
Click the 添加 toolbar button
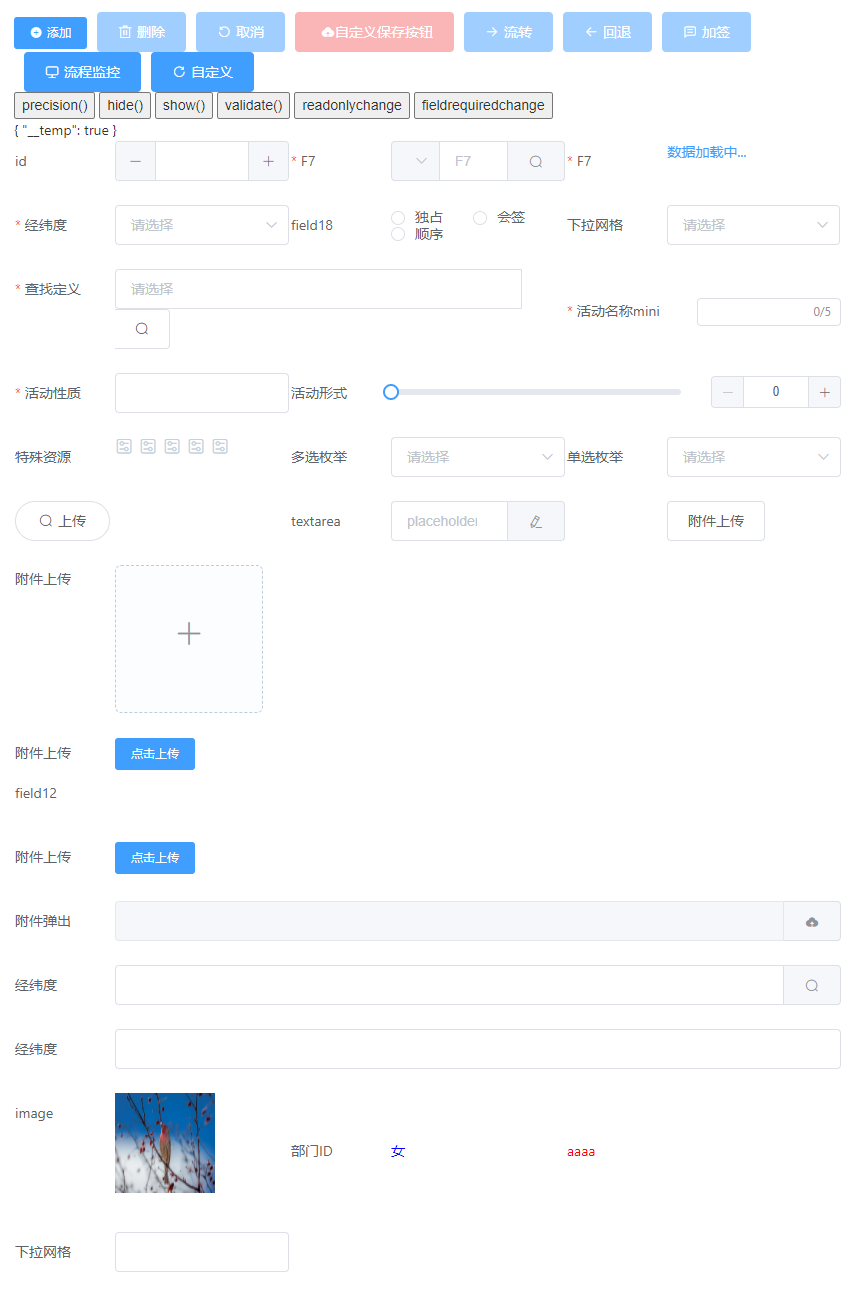50,33
